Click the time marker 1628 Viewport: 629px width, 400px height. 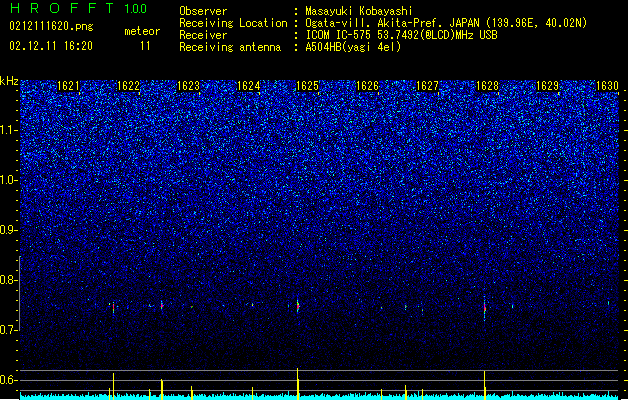pos(487,86)
